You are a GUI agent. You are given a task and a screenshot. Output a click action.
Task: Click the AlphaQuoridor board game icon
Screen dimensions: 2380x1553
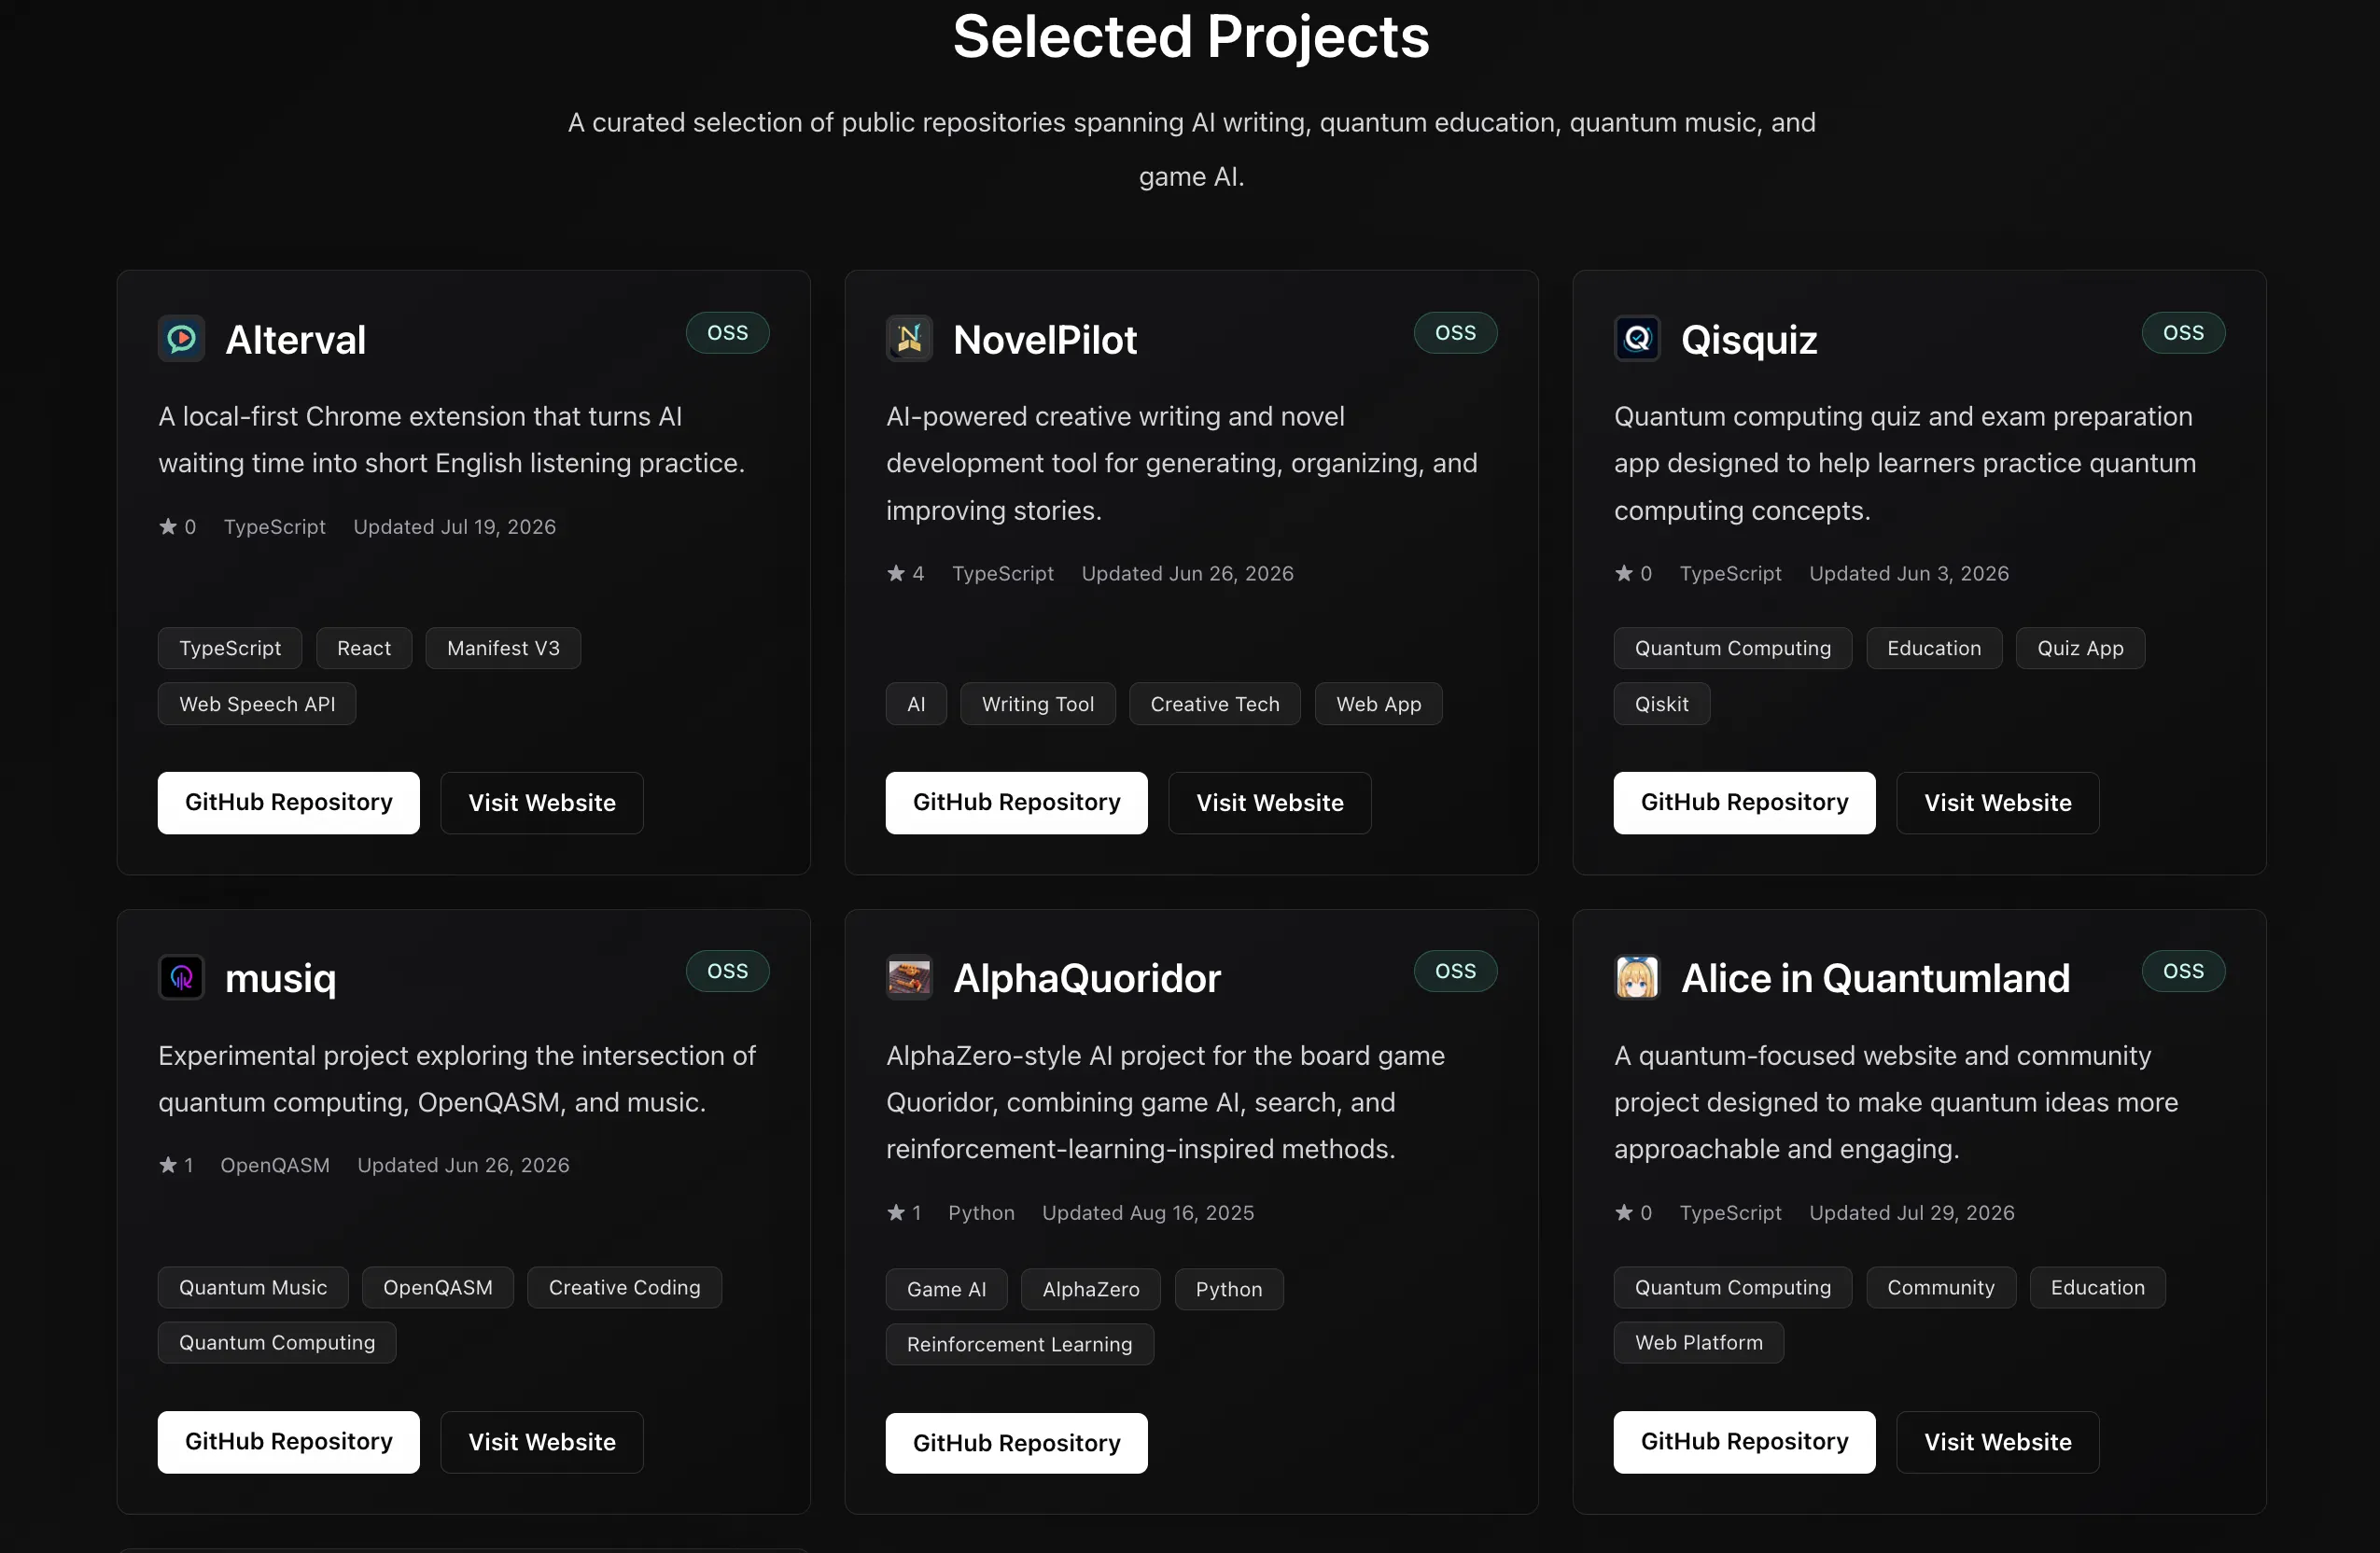click(x=909, y=978)
